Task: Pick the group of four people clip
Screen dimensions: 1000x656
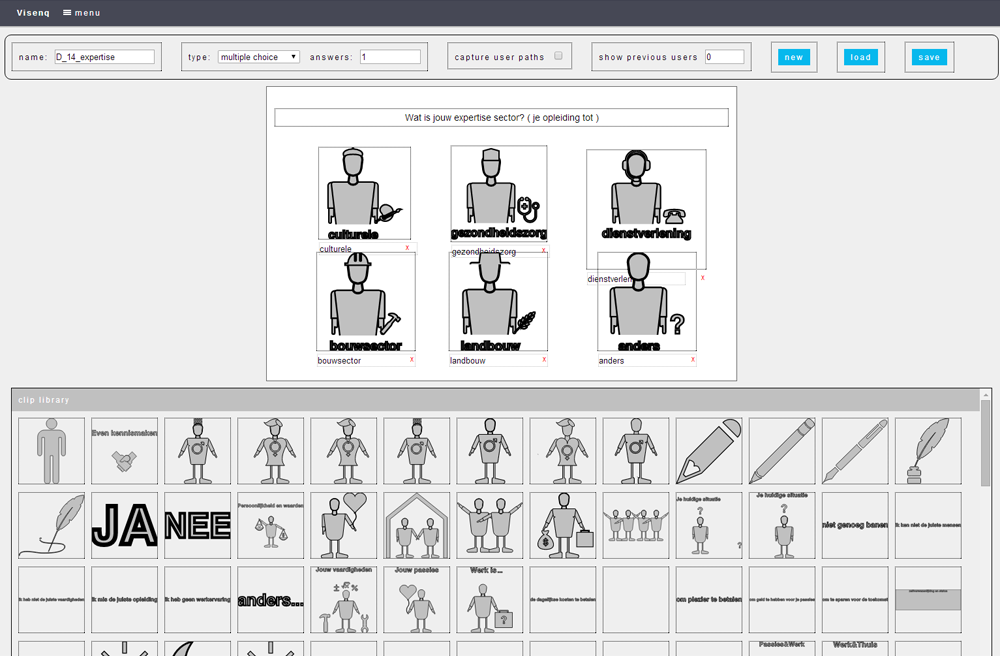Action: [636, 525]
